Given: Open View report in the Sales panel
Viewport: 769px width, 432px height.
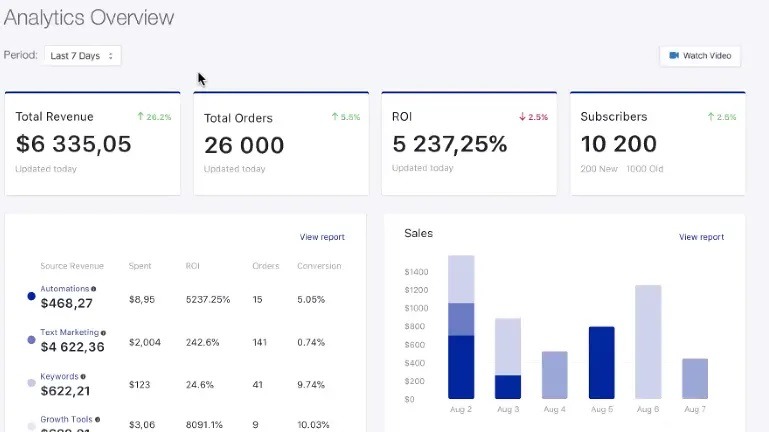Looking at the screenshot, I should pos(701,237).
